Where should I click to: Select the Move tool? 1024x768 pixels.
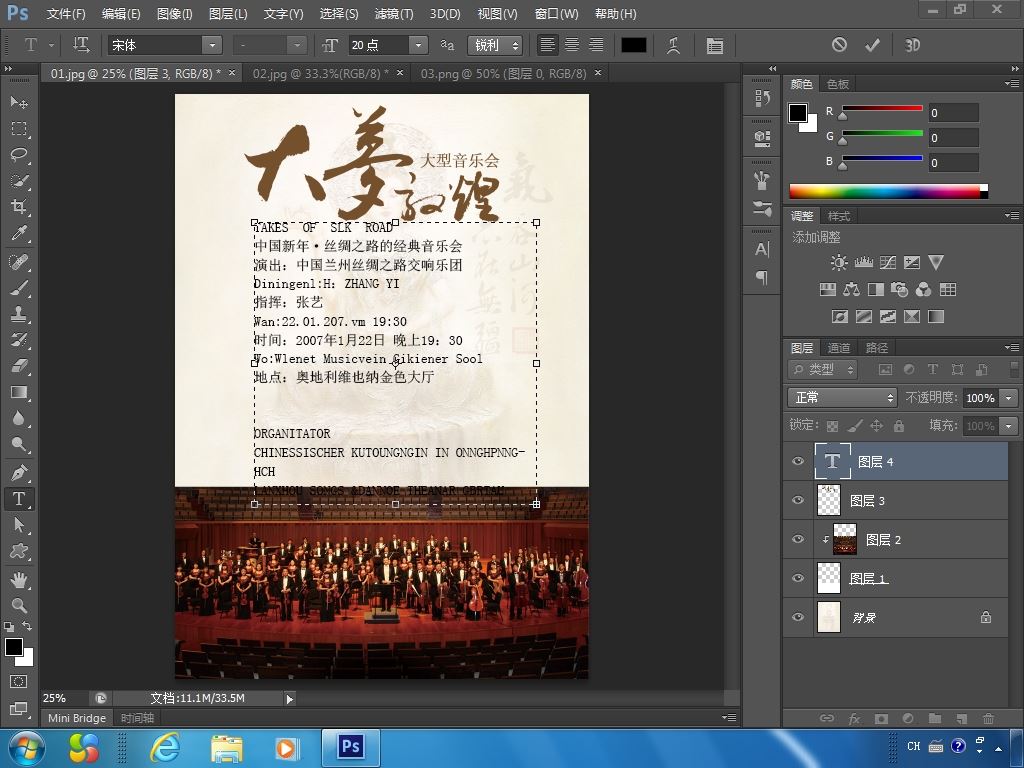tap(19, 102)
